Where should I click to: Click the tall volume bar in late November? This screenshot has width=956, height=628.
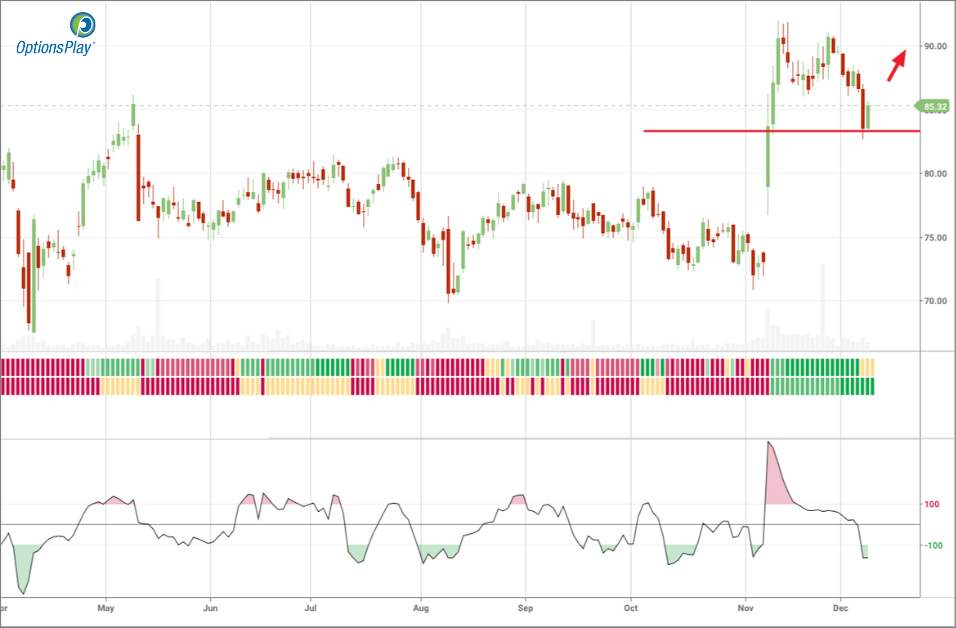(823, 300)
